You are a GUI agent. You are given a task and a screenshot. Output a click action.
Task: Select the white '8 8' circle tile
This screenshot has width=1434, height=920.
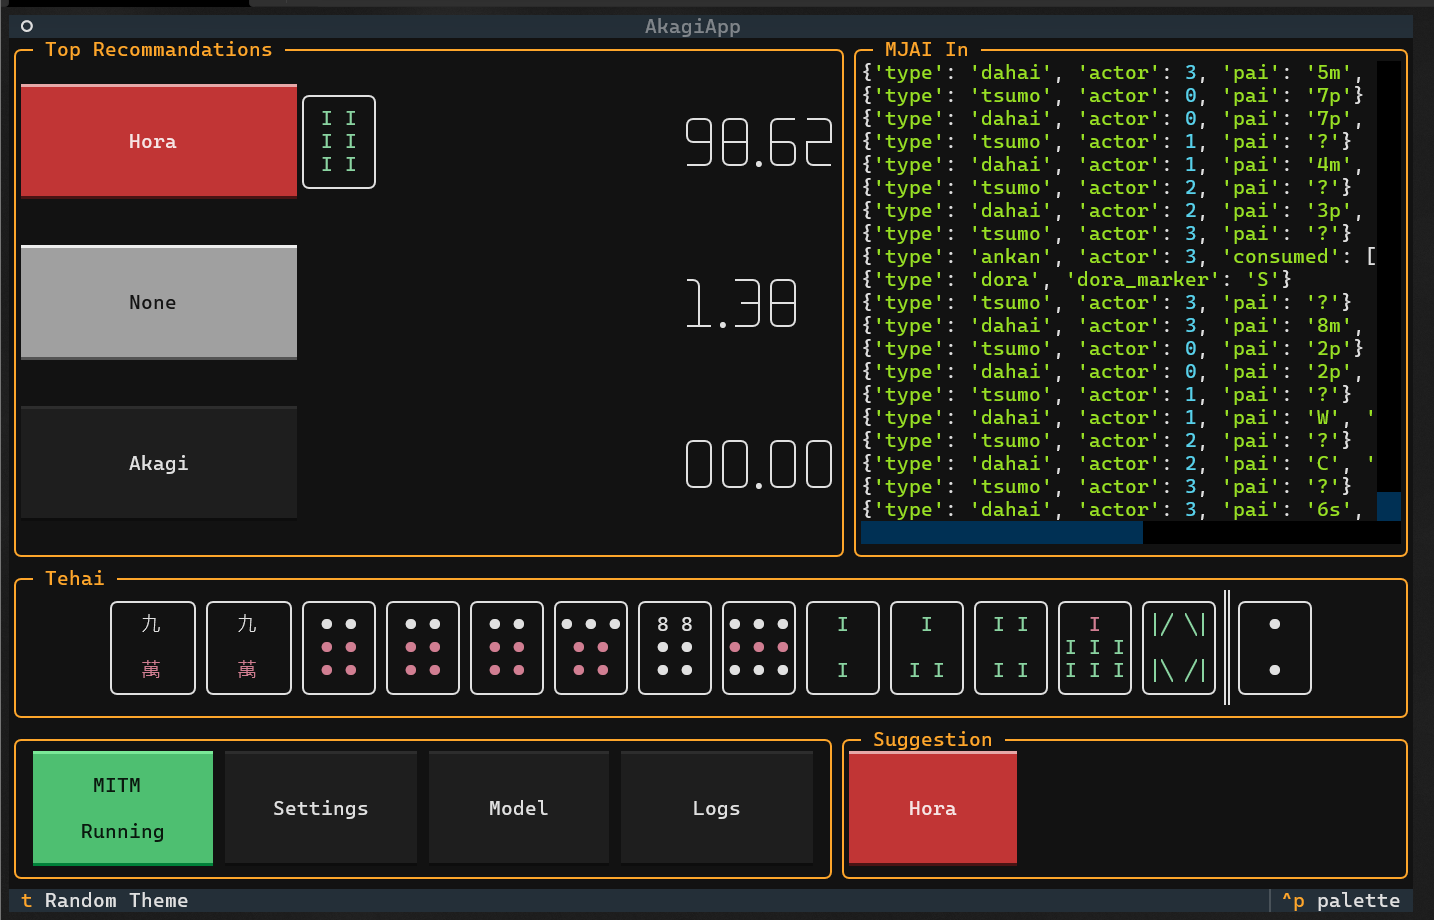[675, 648]
